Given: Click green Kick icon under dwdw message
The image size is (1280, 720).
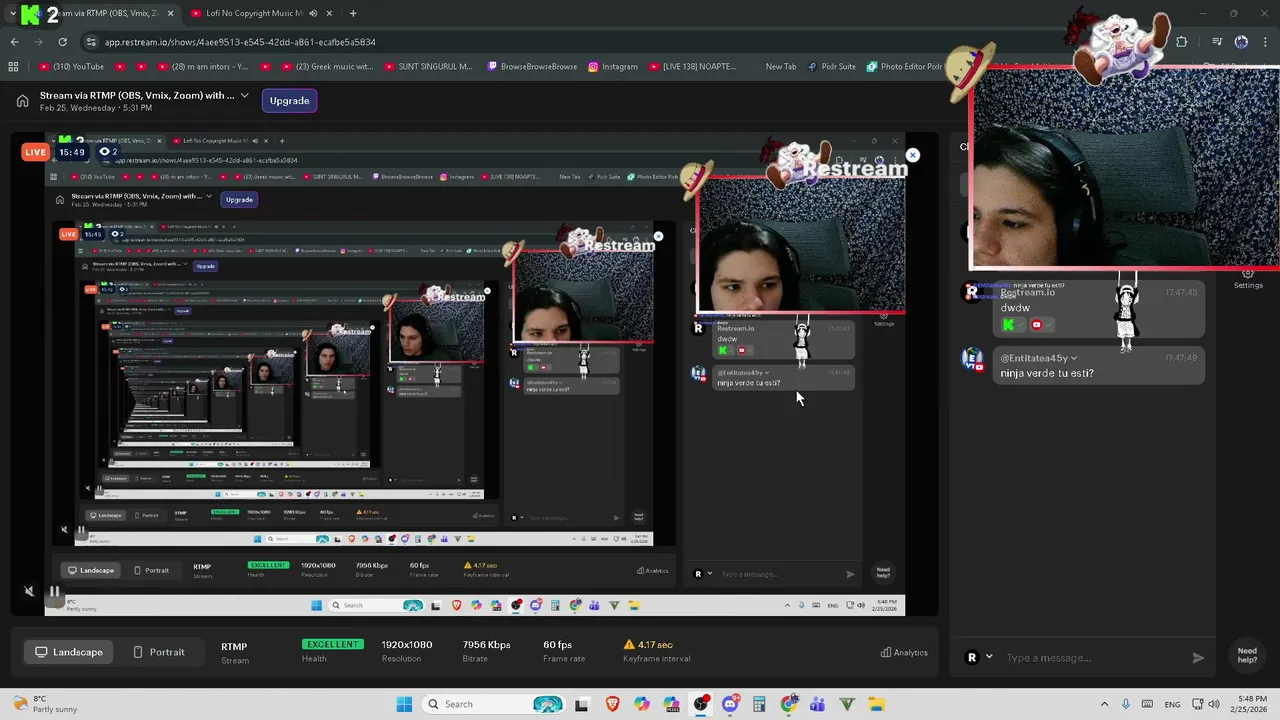Looking at the screenshot, I should tap(1008, 325).
